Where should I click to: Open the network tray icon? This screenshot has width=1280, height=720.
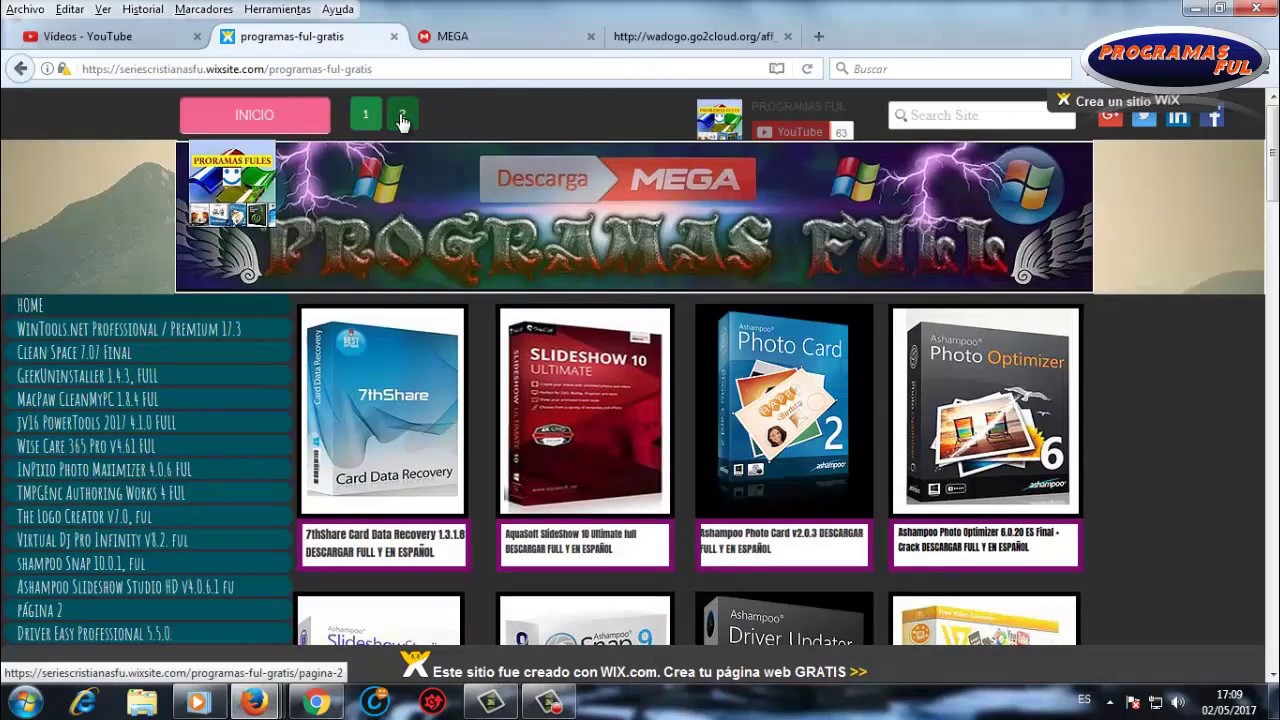1155,702
